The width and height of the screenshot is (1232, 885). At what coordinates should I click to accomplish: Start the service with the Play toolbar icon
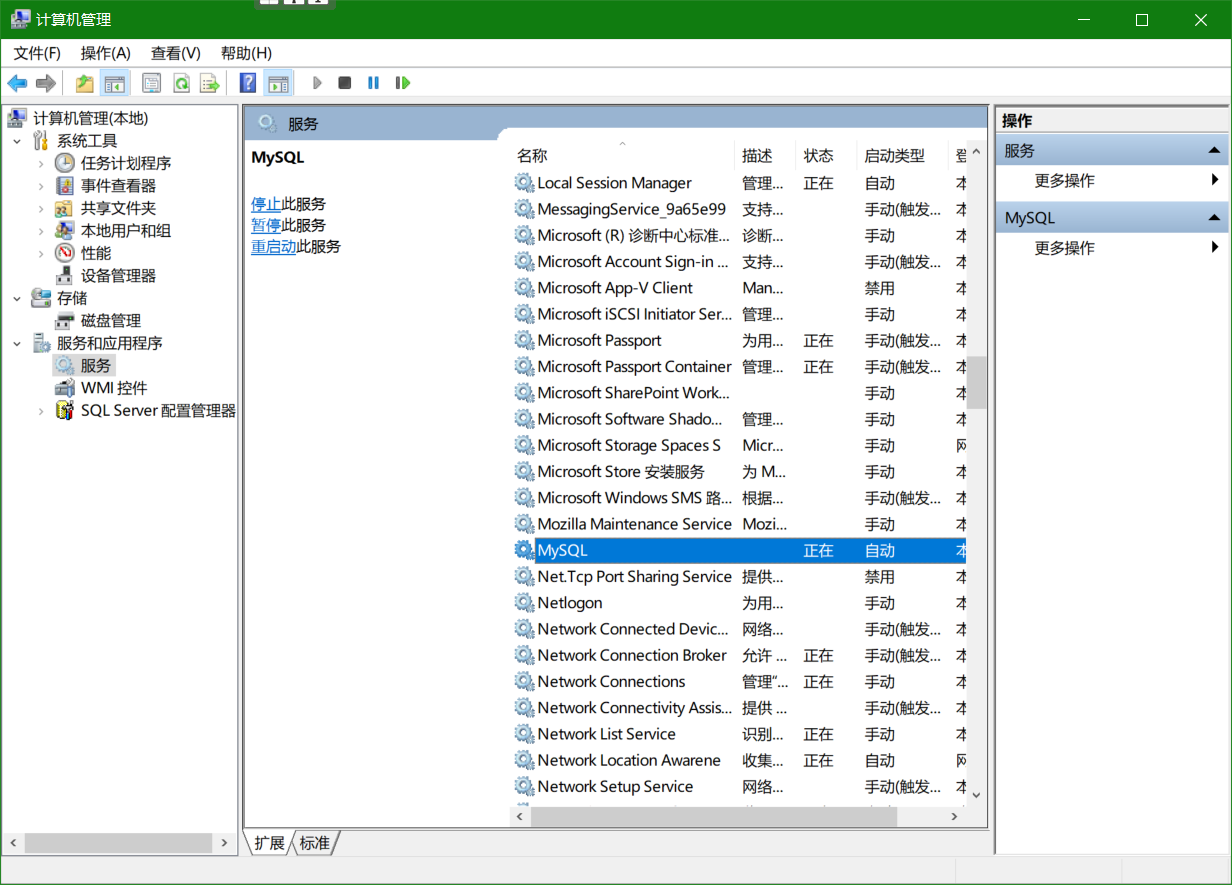tap(317, 83)
